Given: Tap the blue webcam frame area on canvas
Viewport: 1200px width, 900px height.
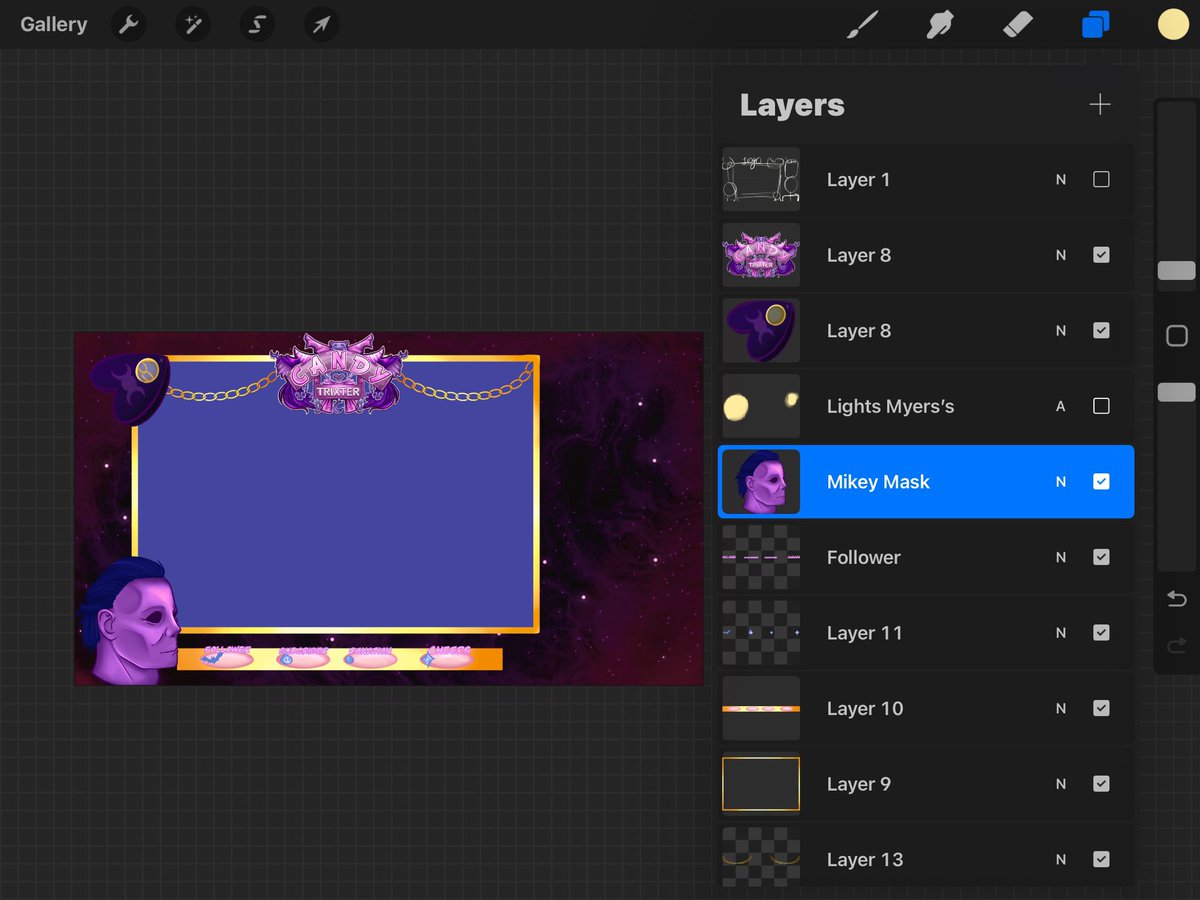Looking at the screenshot, I should (335, 495).
